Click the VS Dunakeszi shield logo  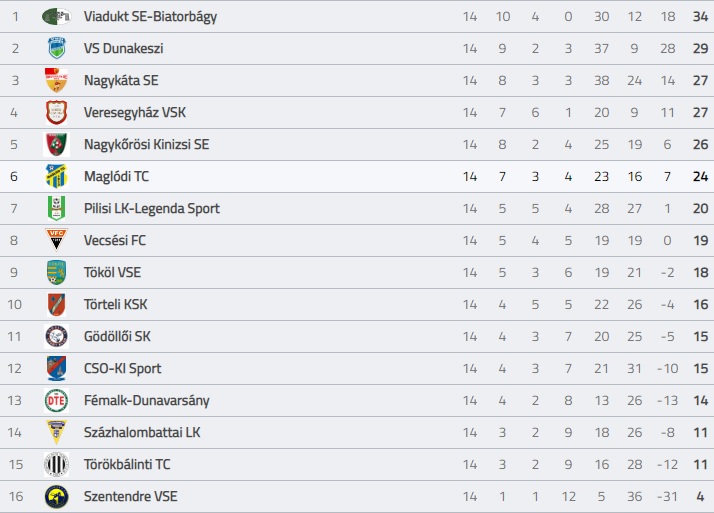(x=56, y=48)
